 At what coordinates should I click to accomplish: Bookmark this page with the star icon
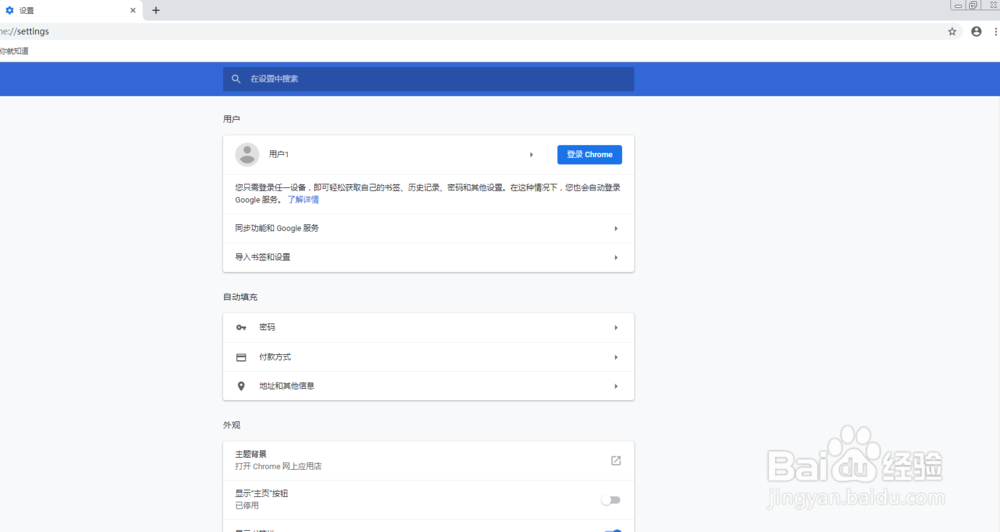pyautogui.click(x=952, y=31)
